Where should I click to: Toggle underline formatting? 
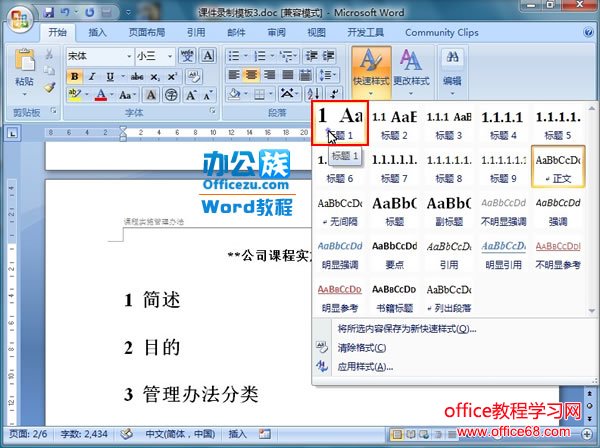pyautogui.click(x=110, y=77)
